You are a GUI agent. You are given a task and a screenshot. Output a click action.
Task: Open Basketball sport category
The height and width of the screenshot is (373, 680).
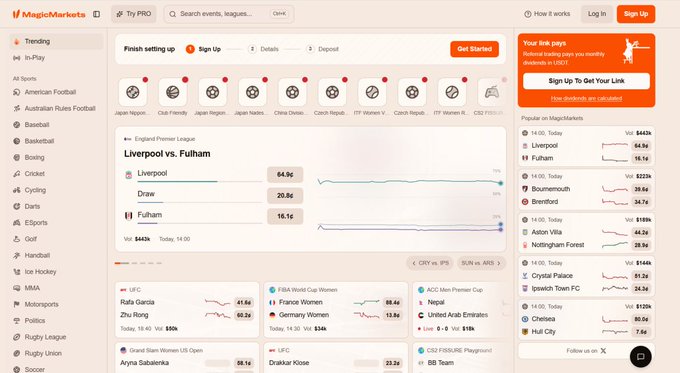click(x=56, y=141)
